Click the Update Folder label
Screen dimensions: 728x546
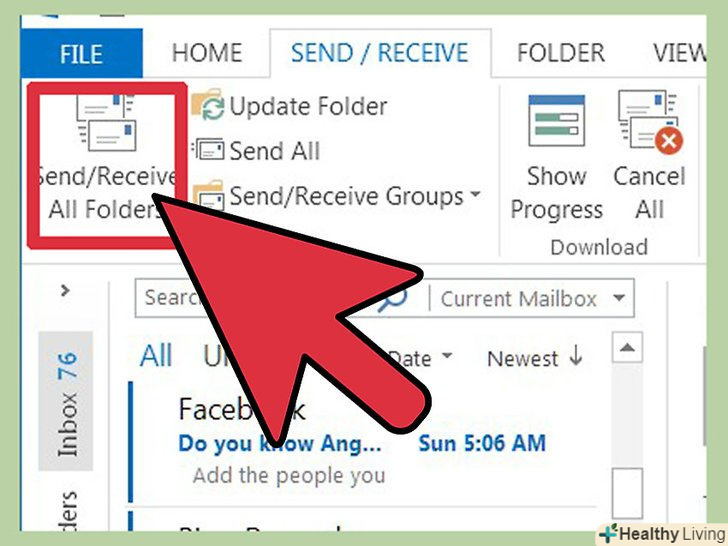[x=308, y=106]
